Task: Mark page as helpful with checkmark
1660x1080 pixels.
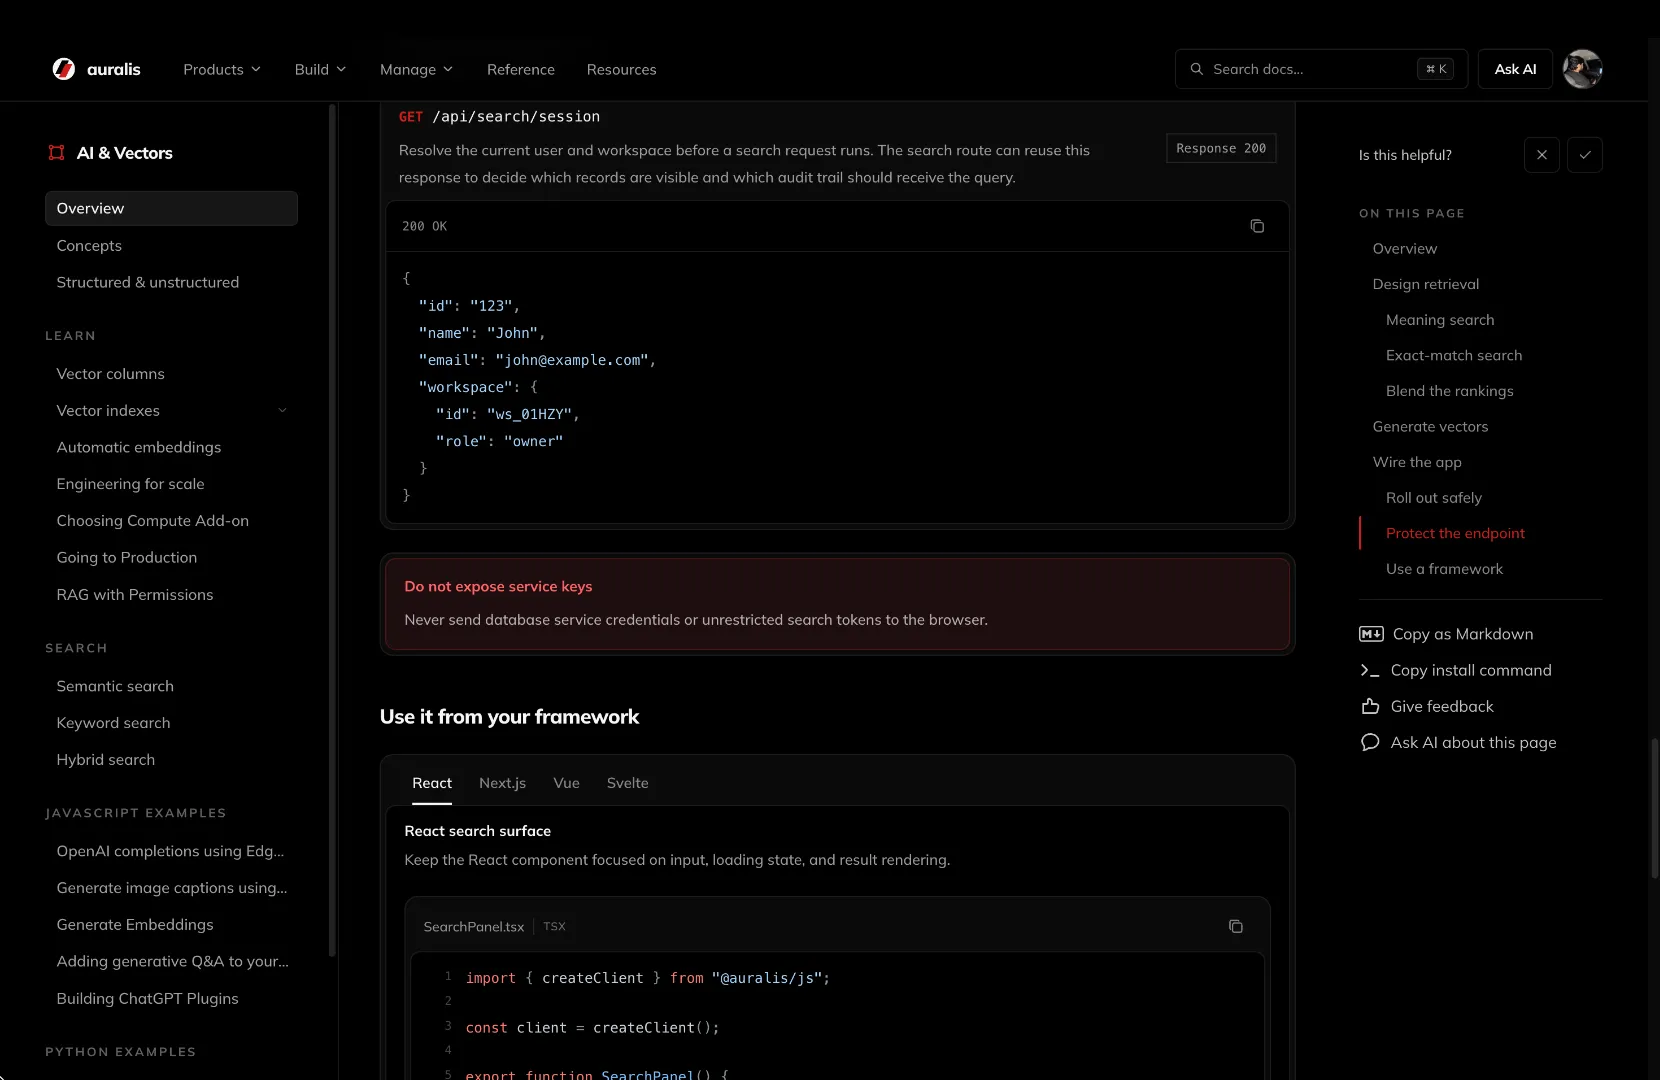Action: point(1584,155)
